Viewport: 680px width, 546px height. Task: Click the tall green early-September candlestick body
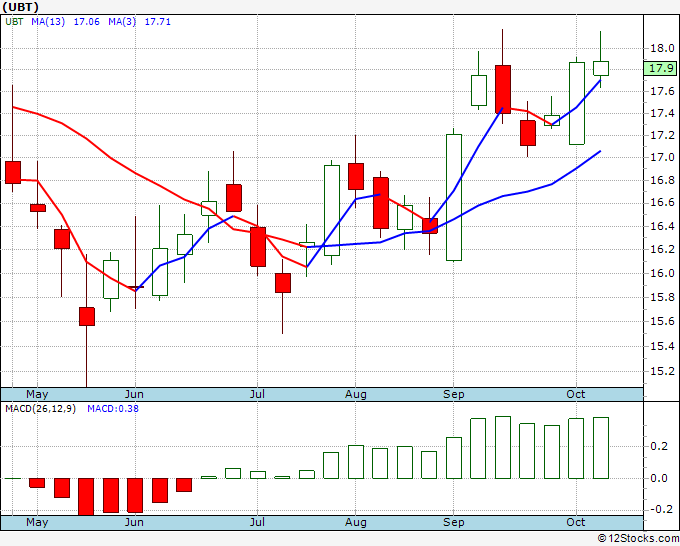(x=454, y=197)
